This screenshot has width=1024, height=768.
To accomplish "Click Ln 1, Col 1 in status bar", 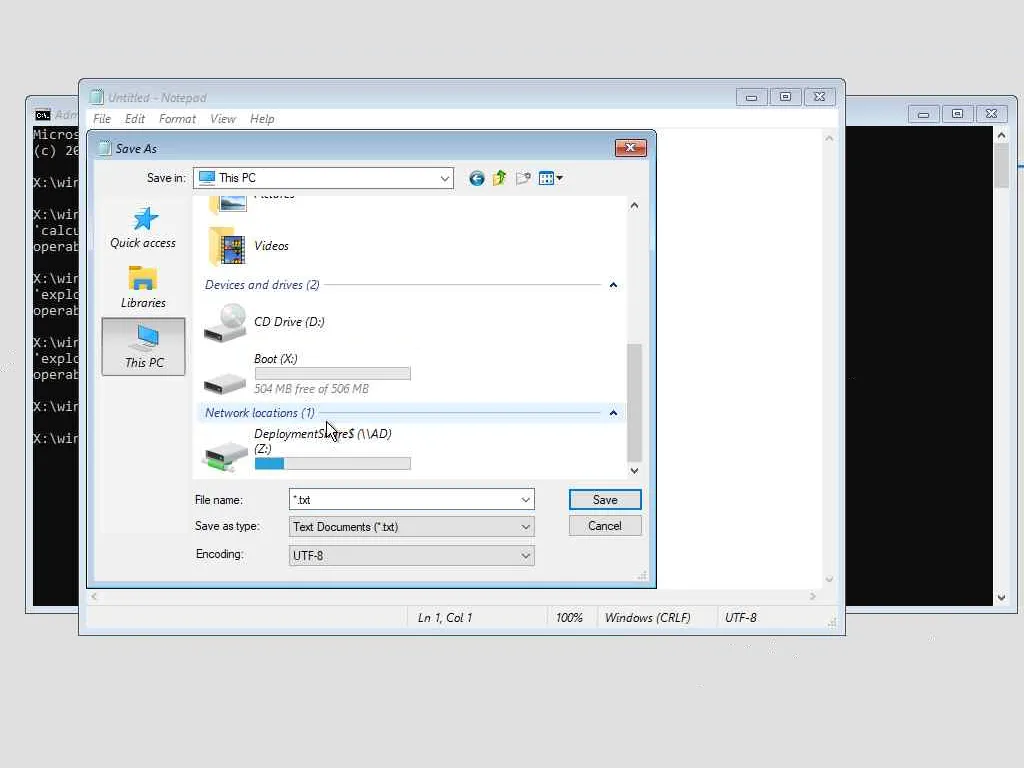I will tap(445, 618).
